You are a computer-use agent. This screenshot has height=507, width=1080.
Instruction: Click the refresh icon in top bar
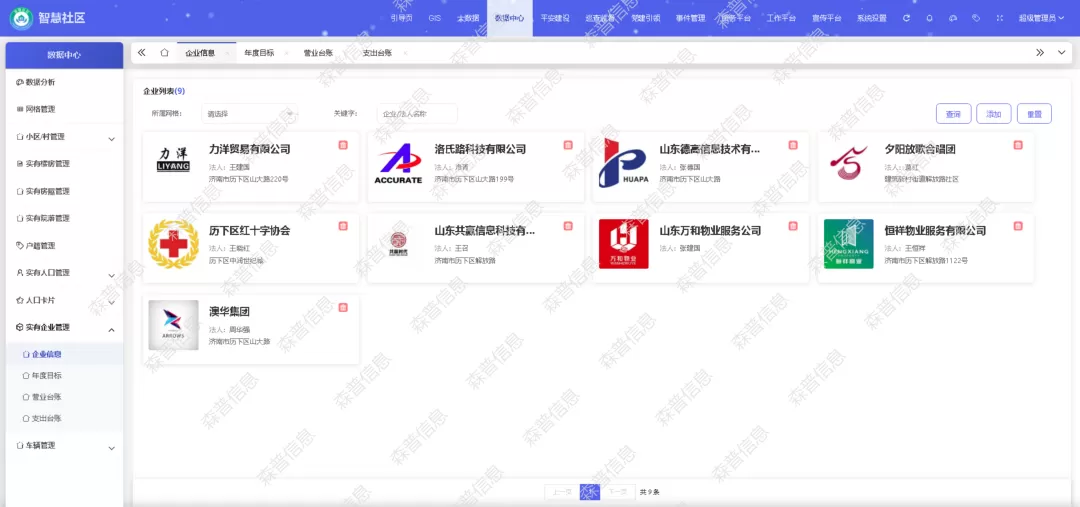click(x=906, y=19)
